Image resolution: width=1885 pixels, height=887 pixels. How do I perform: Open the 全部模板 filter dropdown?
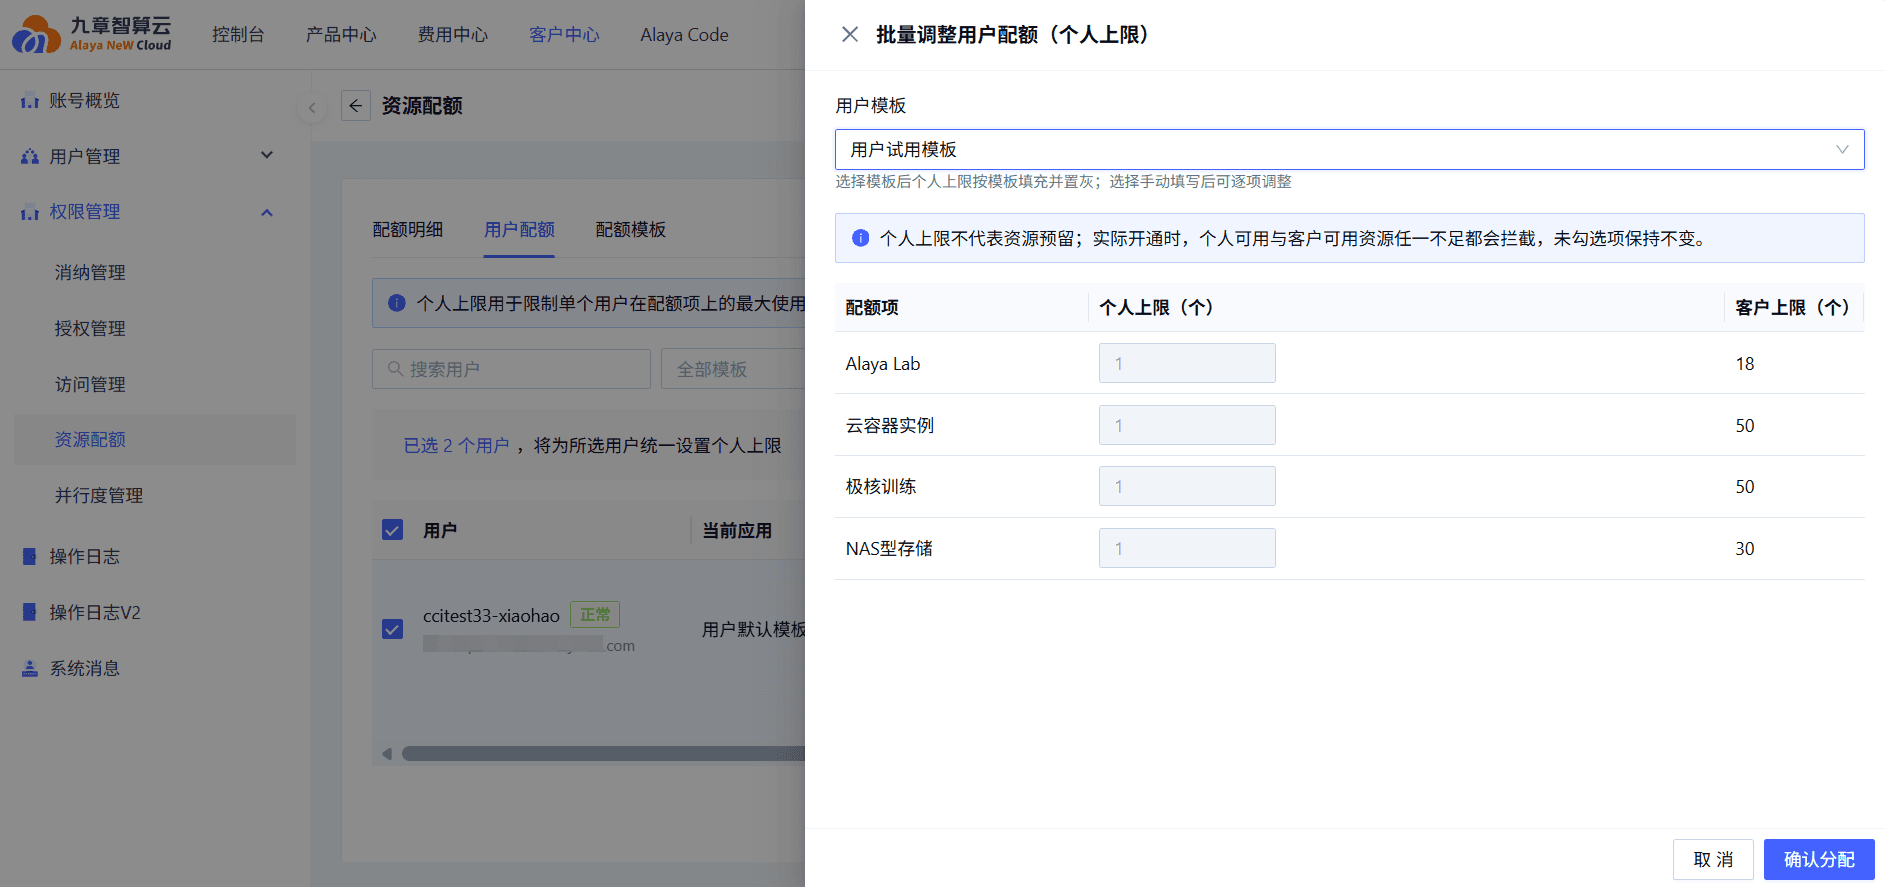tap(733, 369)
